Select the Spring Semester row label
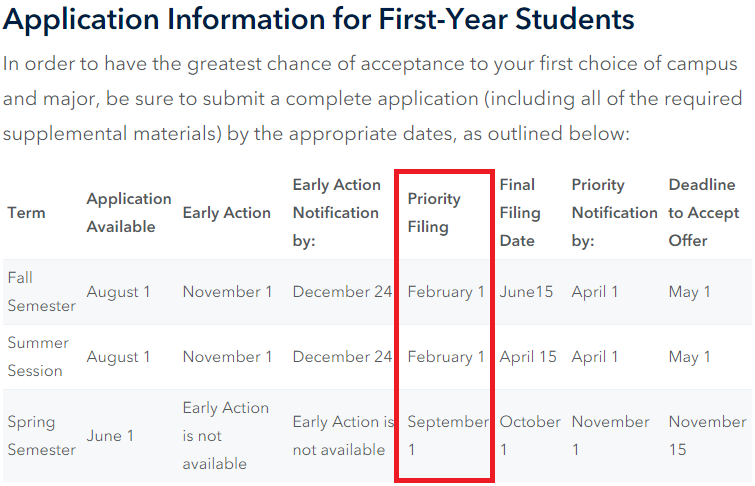755x486 pixels. tap(41, 436)
